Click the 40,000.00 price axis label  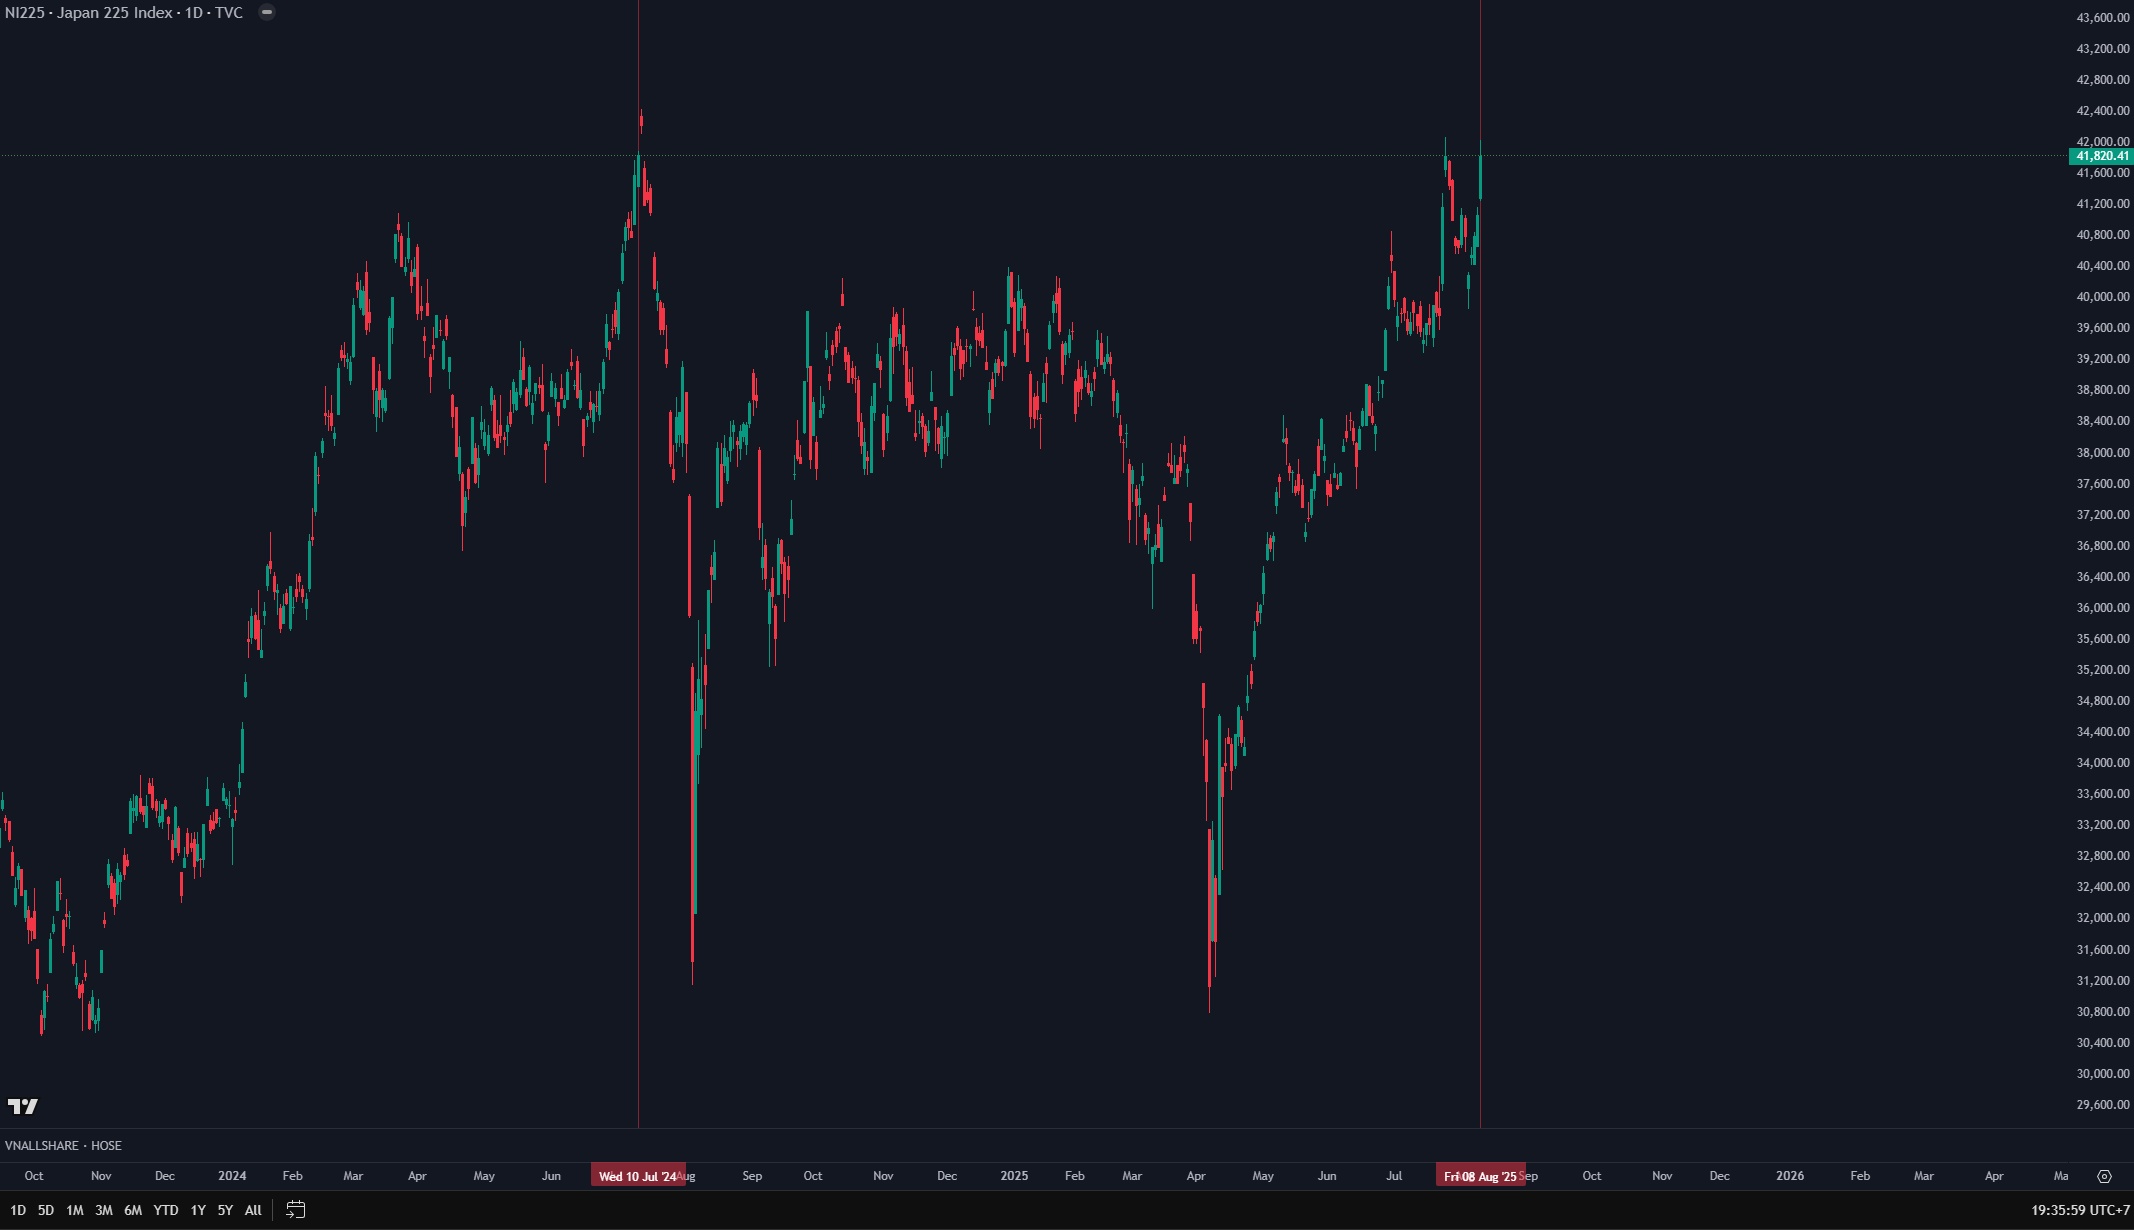(2103, 296)
